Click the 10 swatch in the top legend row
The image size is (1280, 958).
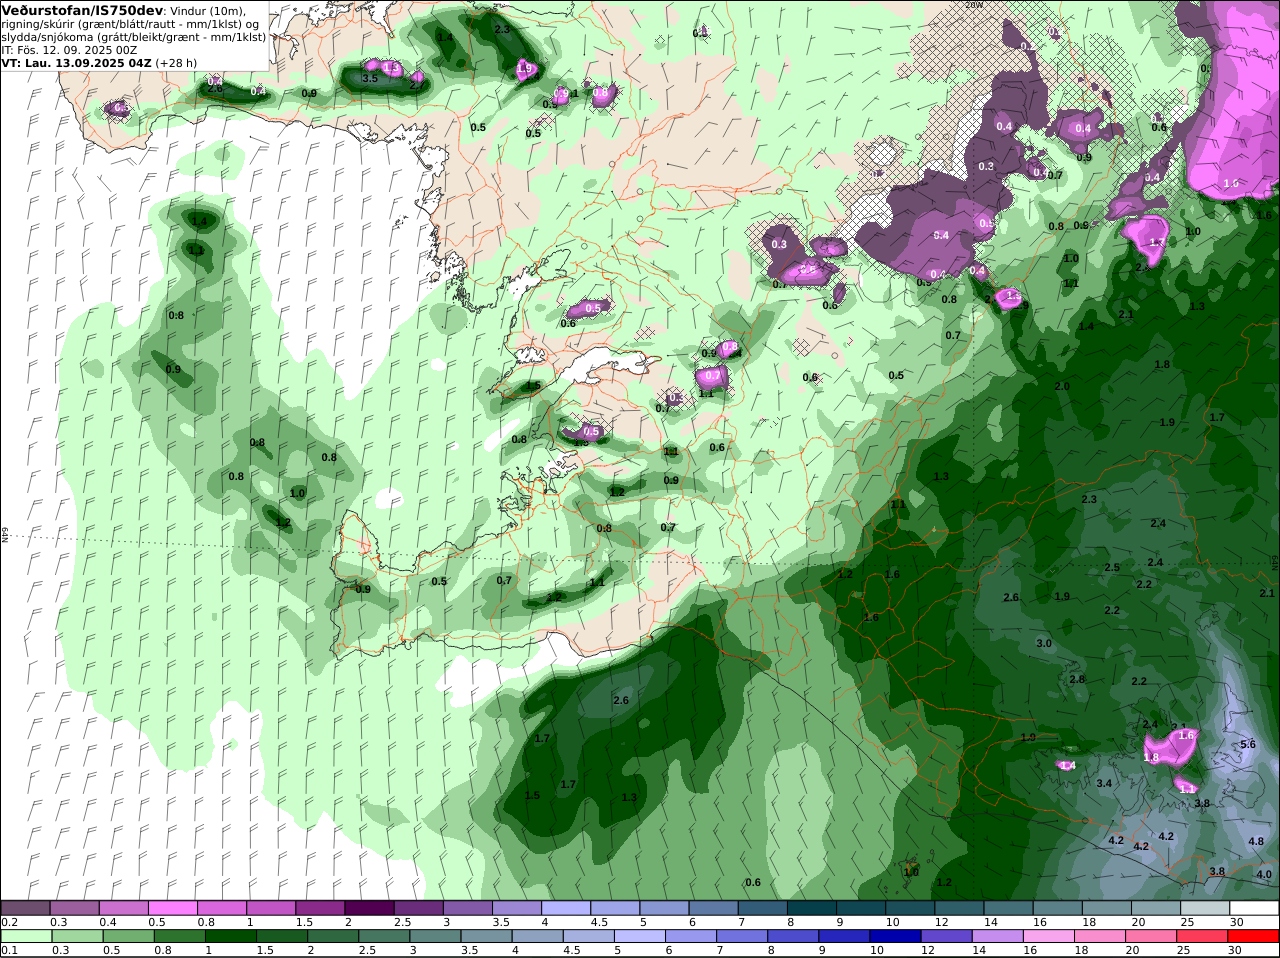910,908
